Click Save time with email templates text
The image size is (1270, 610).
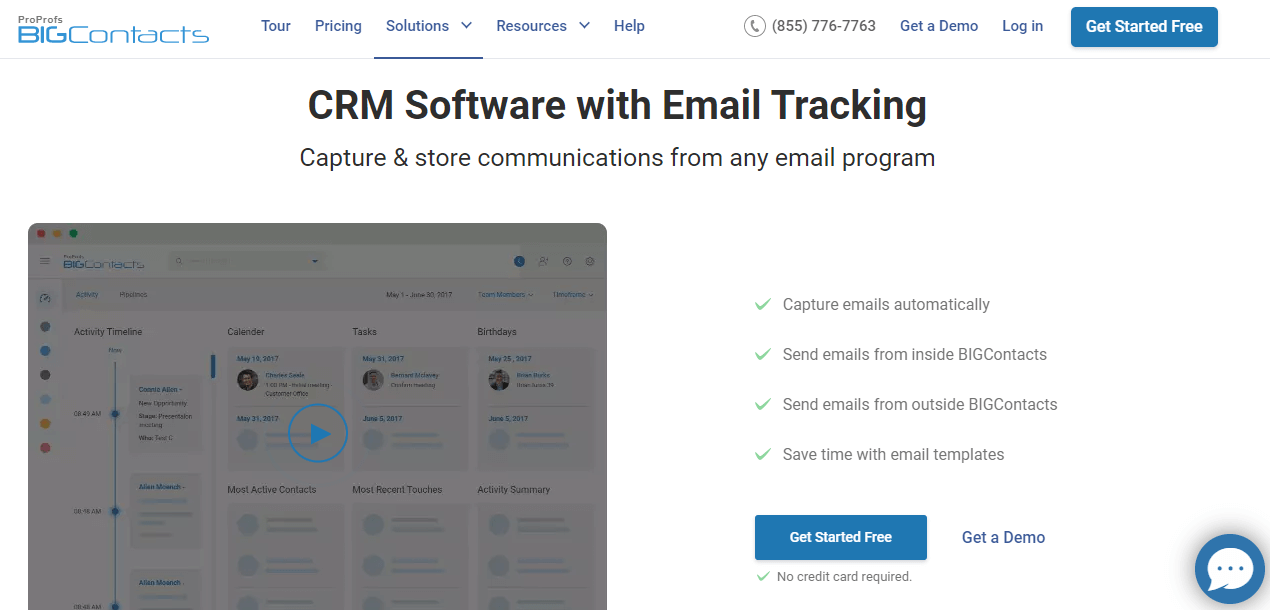(x=893, y=454)
